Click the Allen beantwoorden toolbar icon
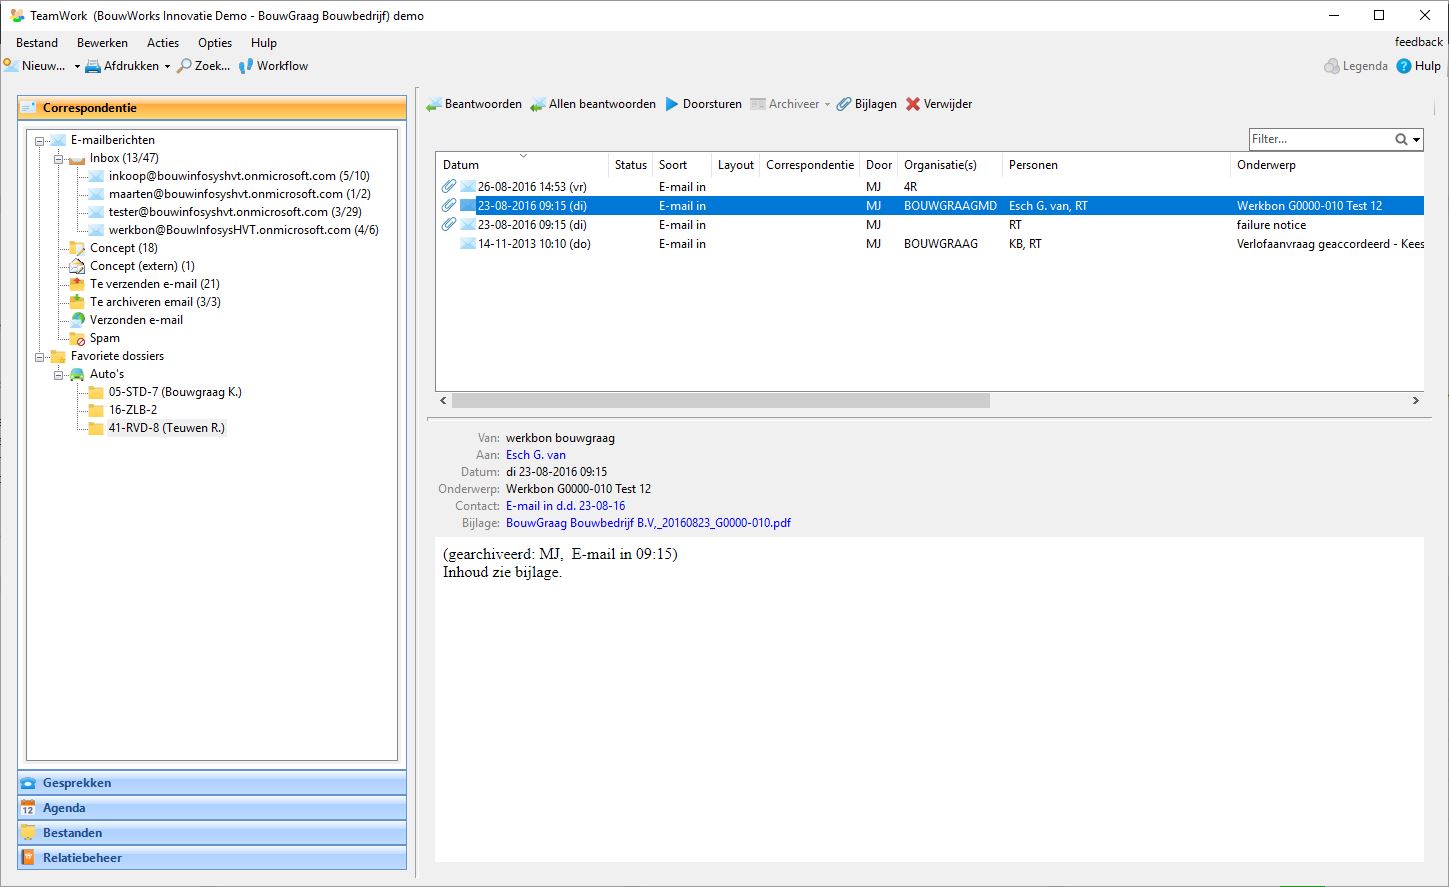The height and width of the screenshot is (887, 1449). pos(538,104)
